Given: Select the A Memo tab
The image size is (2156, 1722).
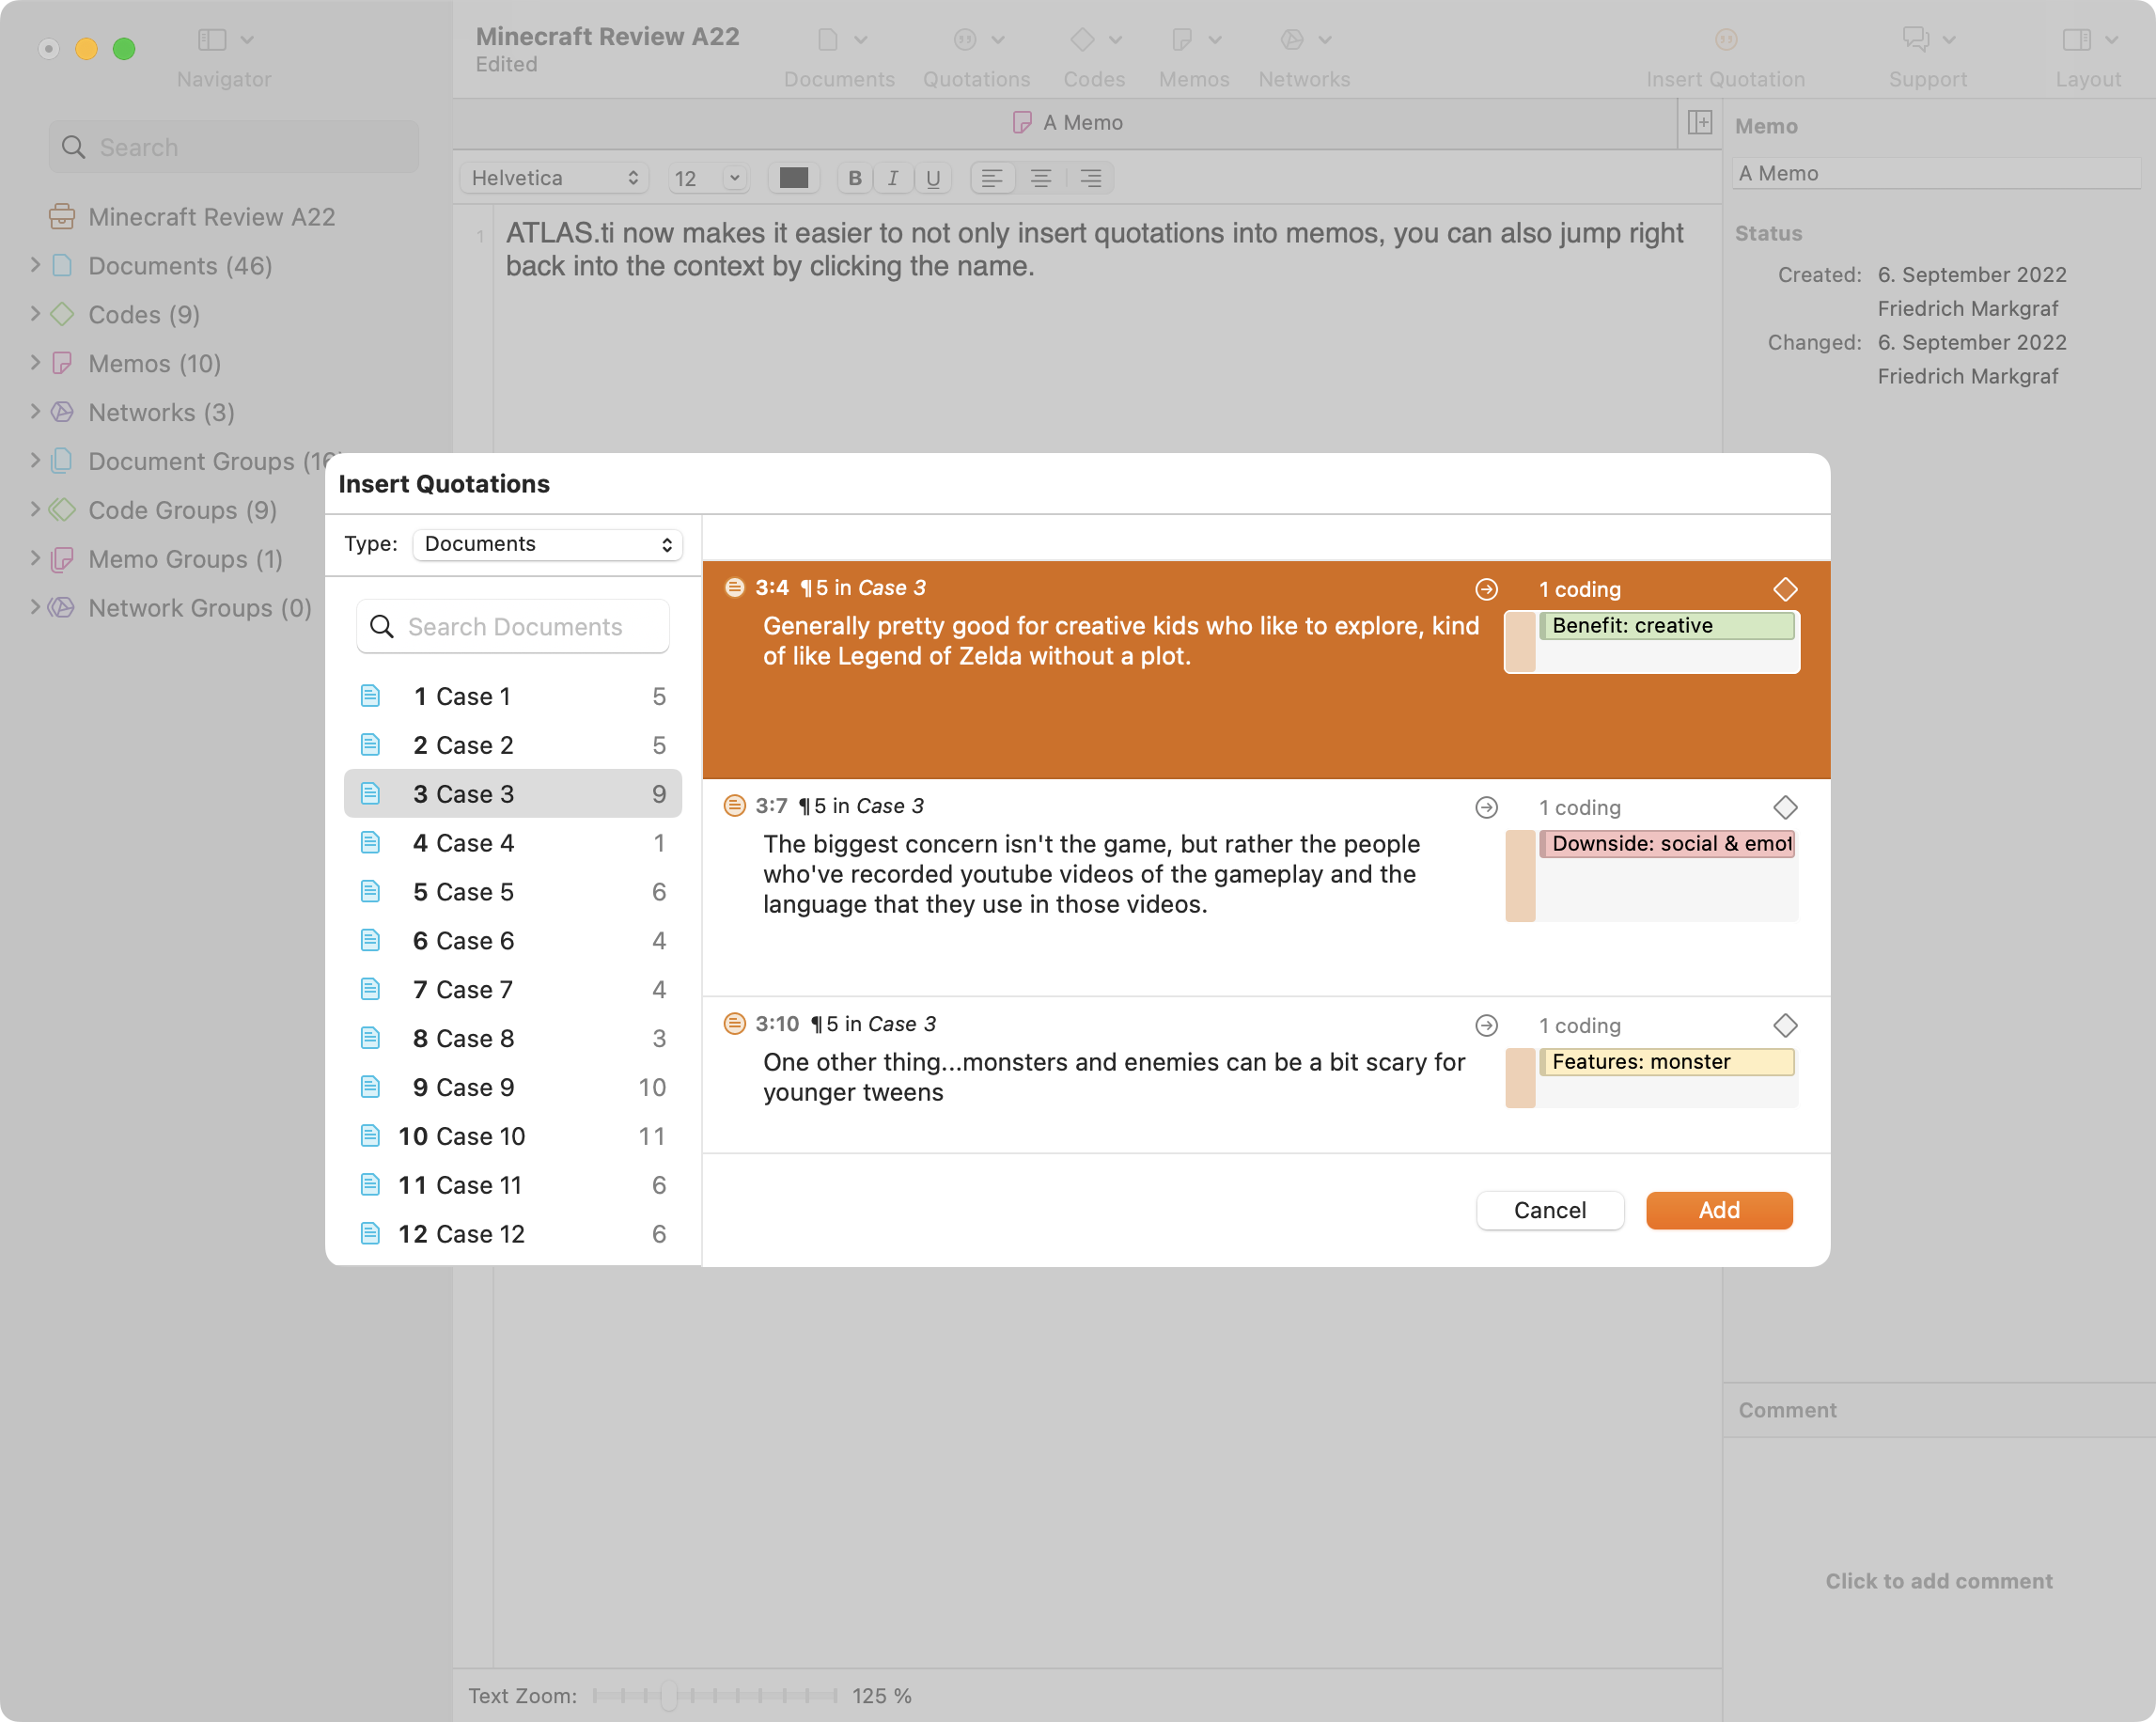Looking at the screenshot, I should 1068,123.
